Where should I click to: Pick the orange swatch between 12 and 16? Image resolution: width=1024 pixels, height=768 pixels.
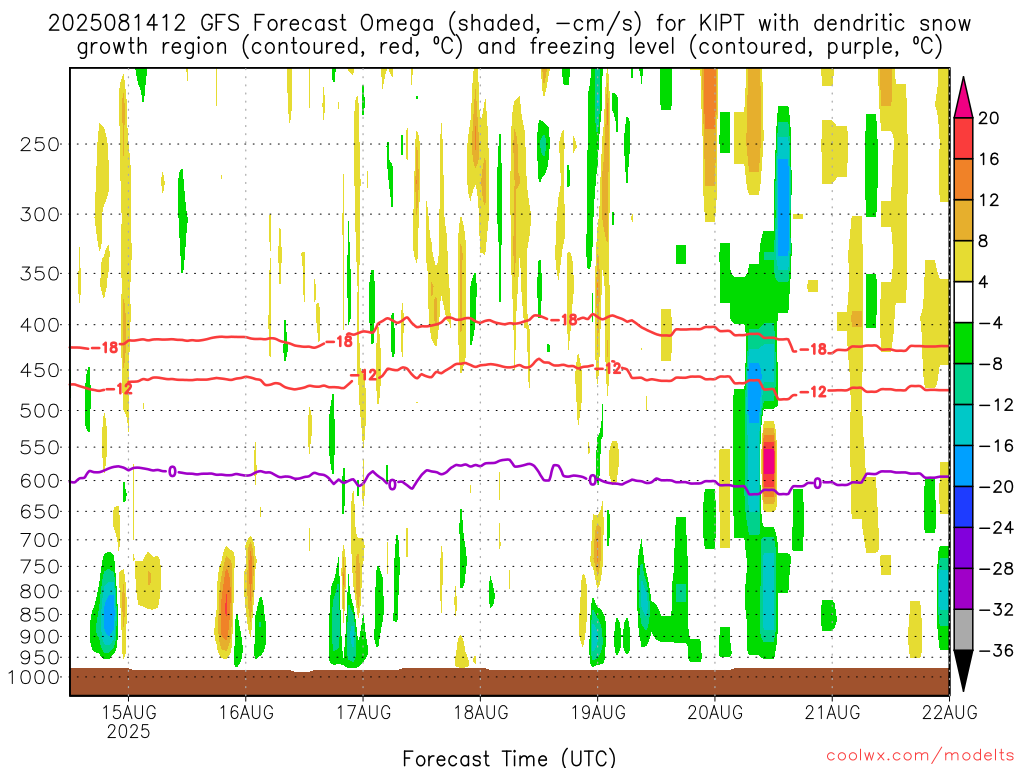pyautogui.click(x=963, y=180)
